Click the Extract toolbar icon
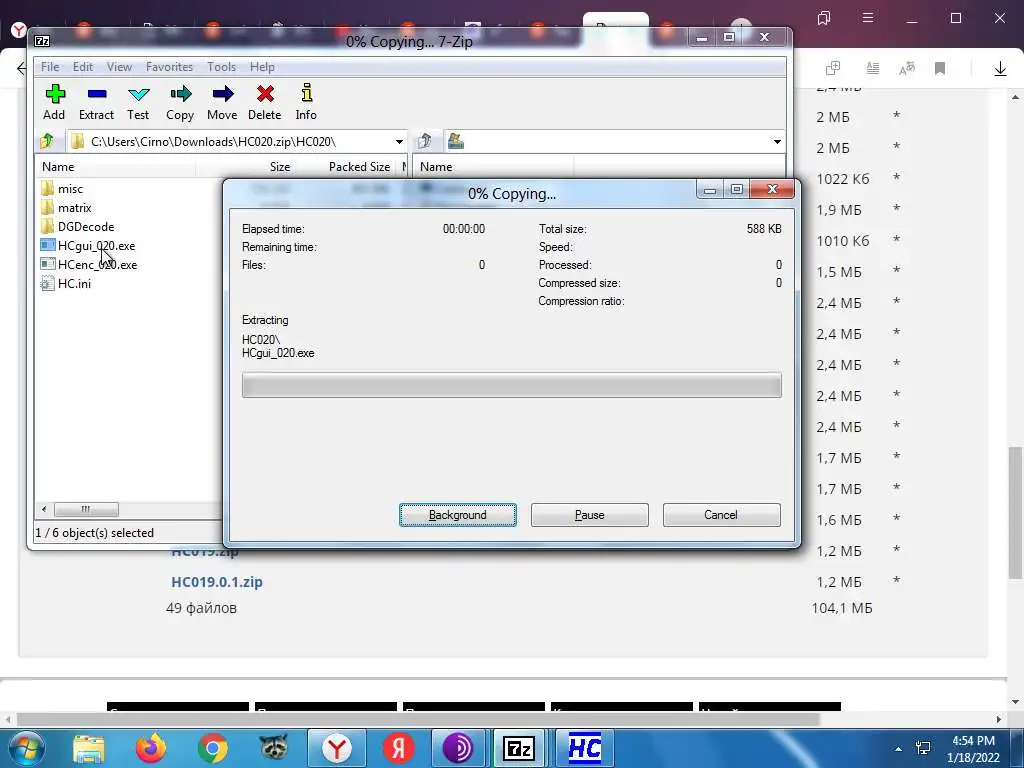The image size is (1024, 768). [97, 102]
